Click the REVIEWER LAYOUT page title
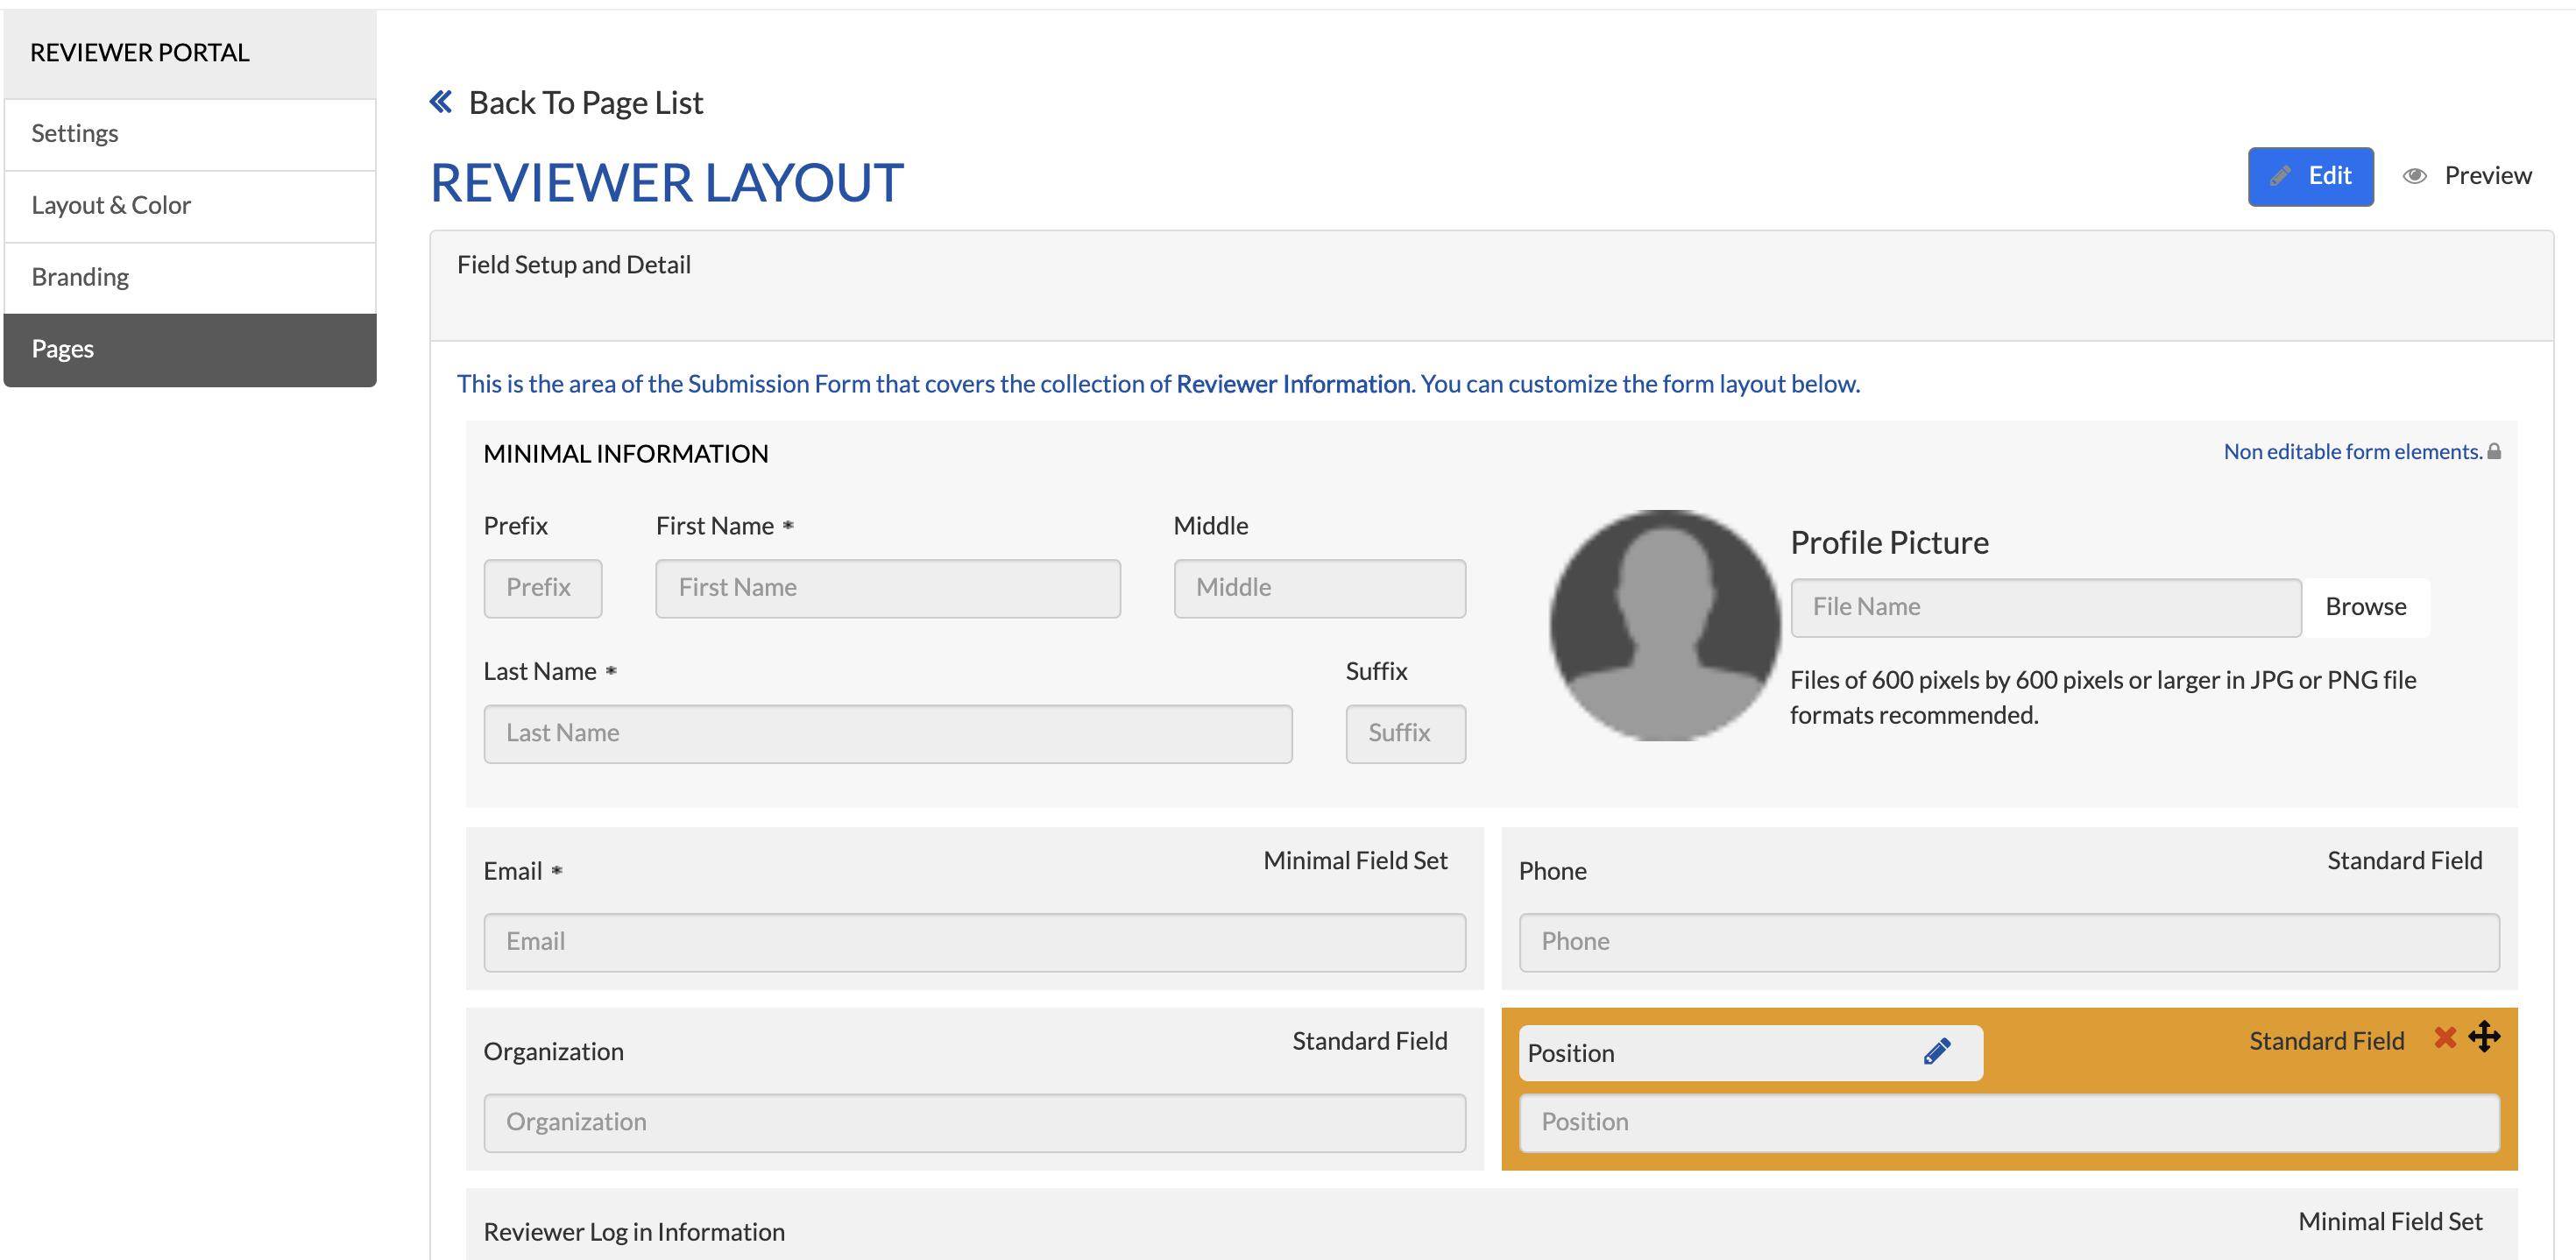 tap(667, 183)
